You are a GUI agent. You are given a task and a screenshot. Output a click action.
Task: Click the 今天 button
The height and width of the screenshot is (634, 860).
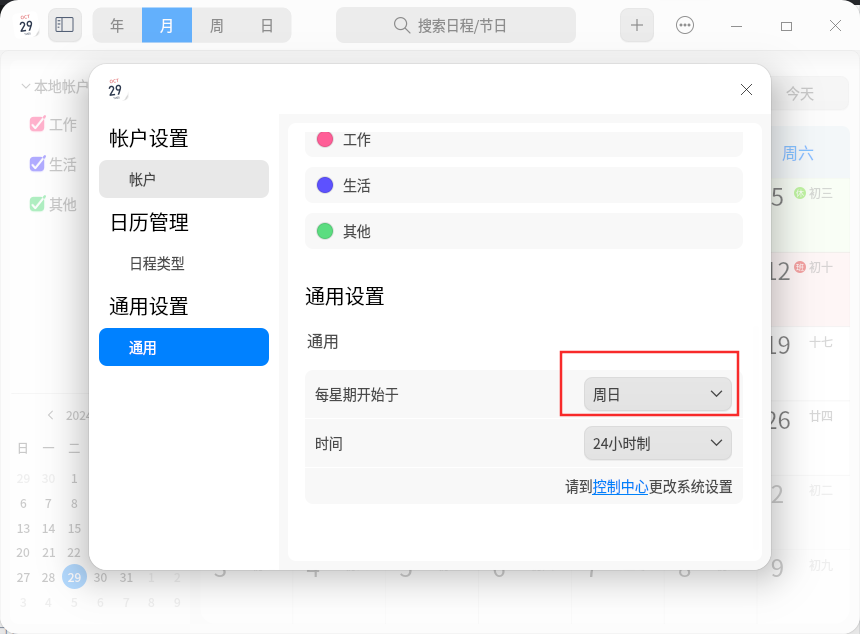point(800,94)
